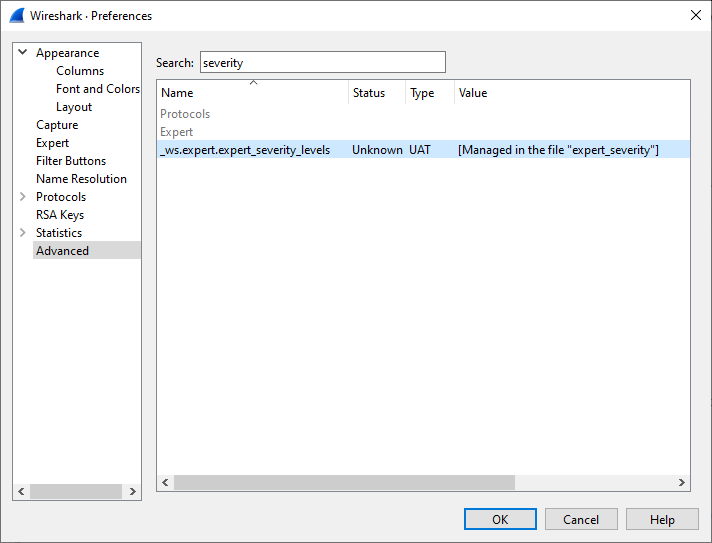Click the table horizontal scrollbar left arrow
Image resolution: width=712 pixels, height=543 pixels.
click(x=165, y=482)
